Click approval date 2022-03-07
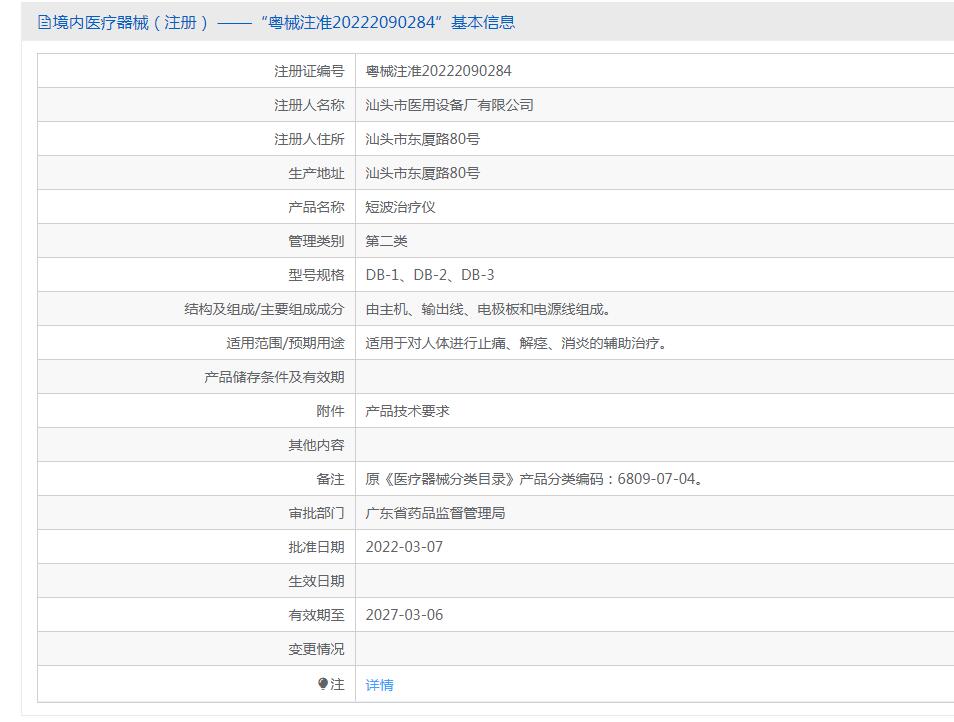 404,547
